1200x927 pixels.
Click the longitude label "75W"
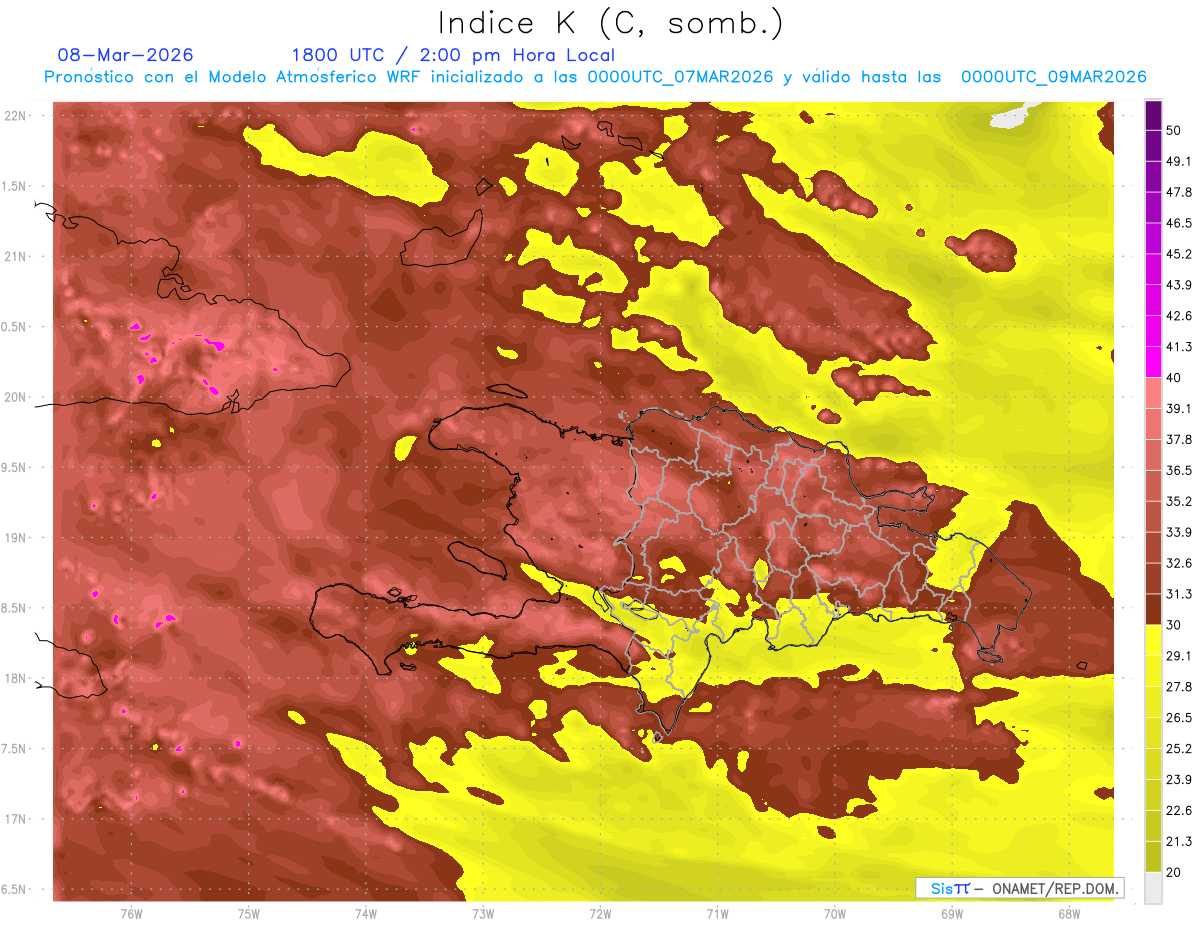pos(249,913)
